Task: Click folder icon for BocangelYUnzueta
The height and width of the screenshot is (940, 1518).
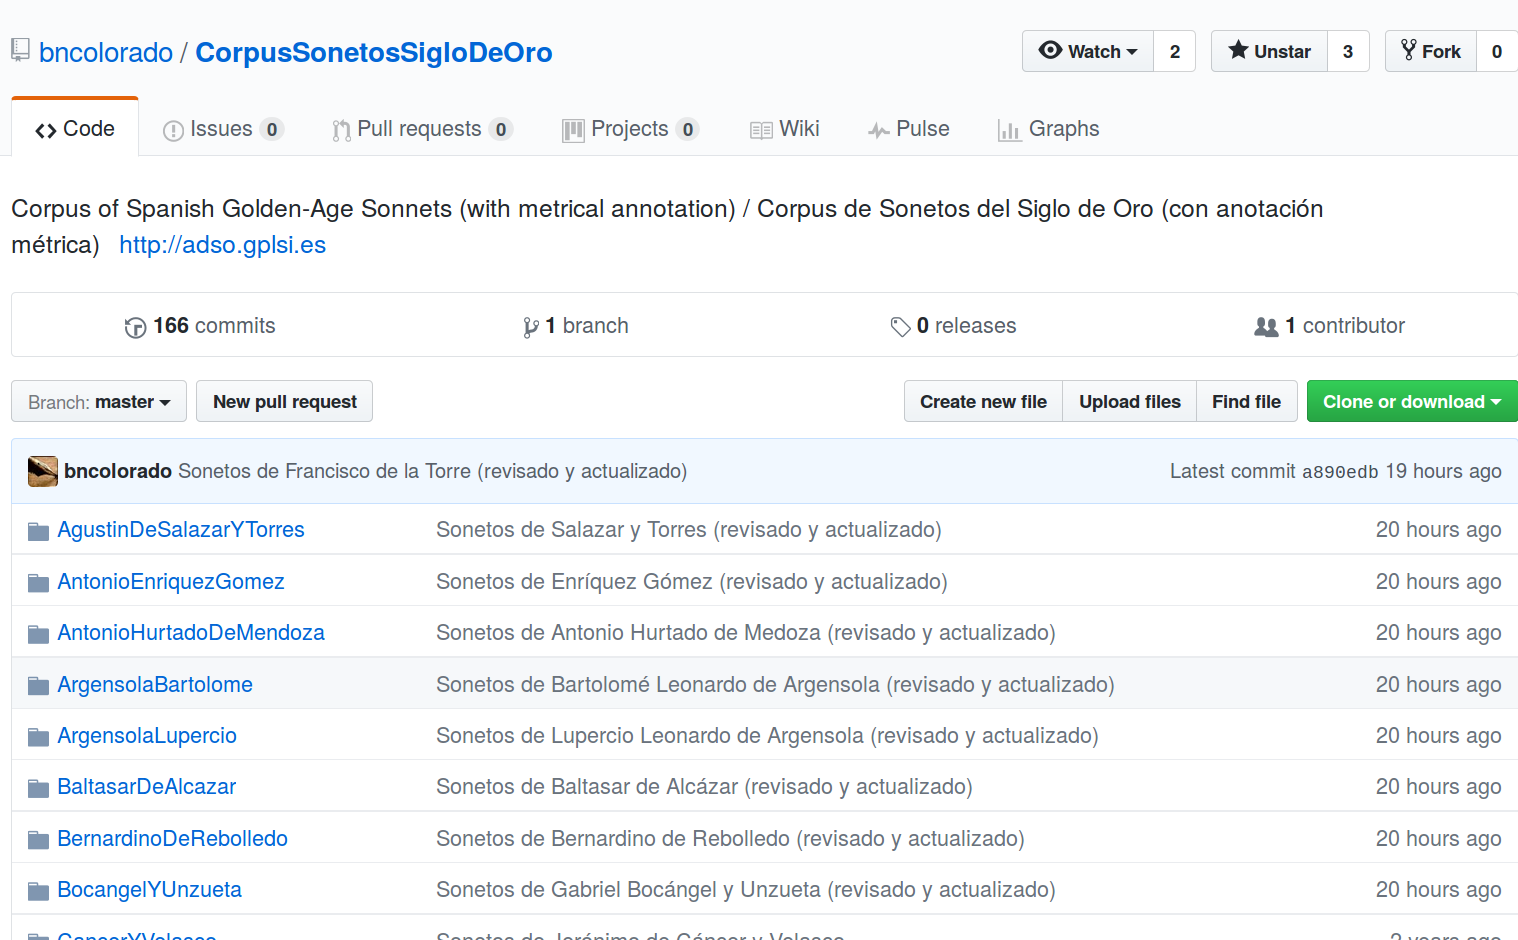Action: [38, 891]
